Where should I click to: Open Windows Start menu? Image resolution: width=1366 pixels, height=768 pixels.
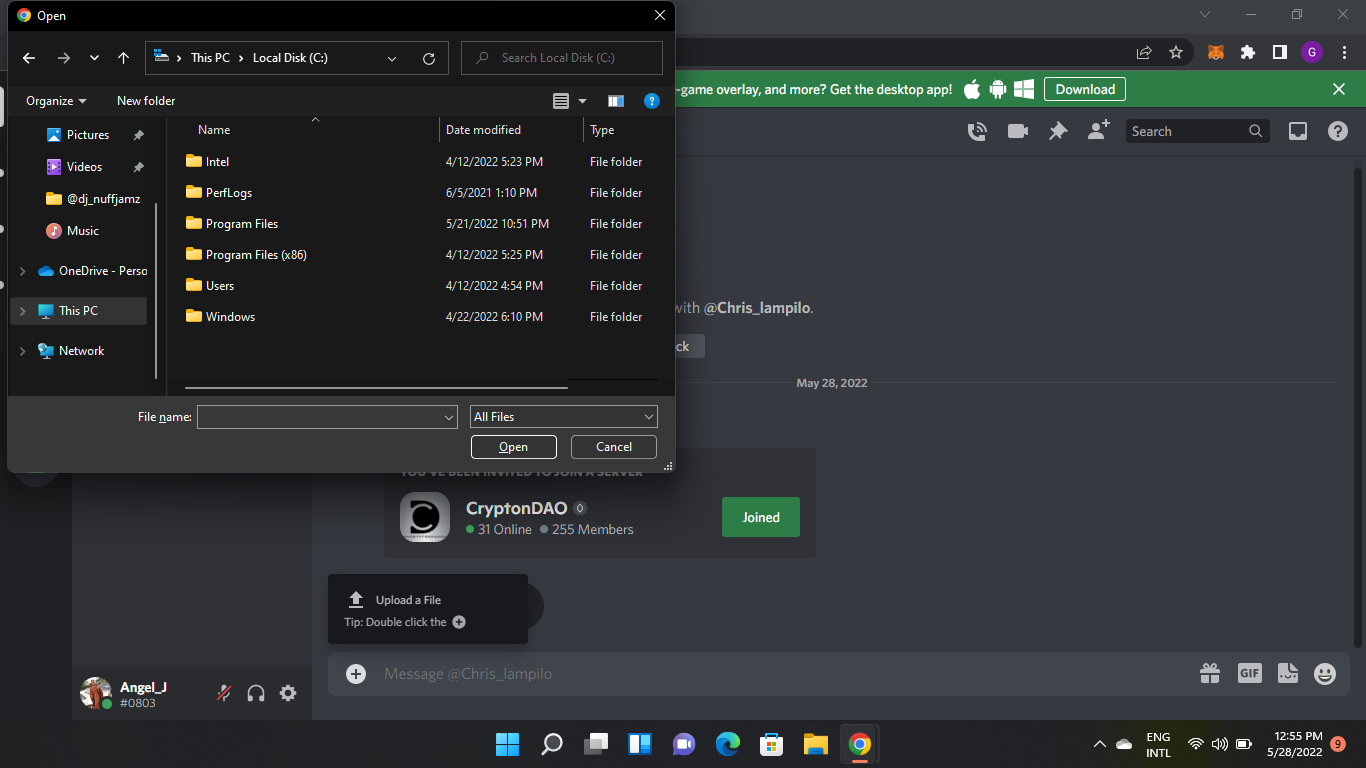[x=507, y=744]
